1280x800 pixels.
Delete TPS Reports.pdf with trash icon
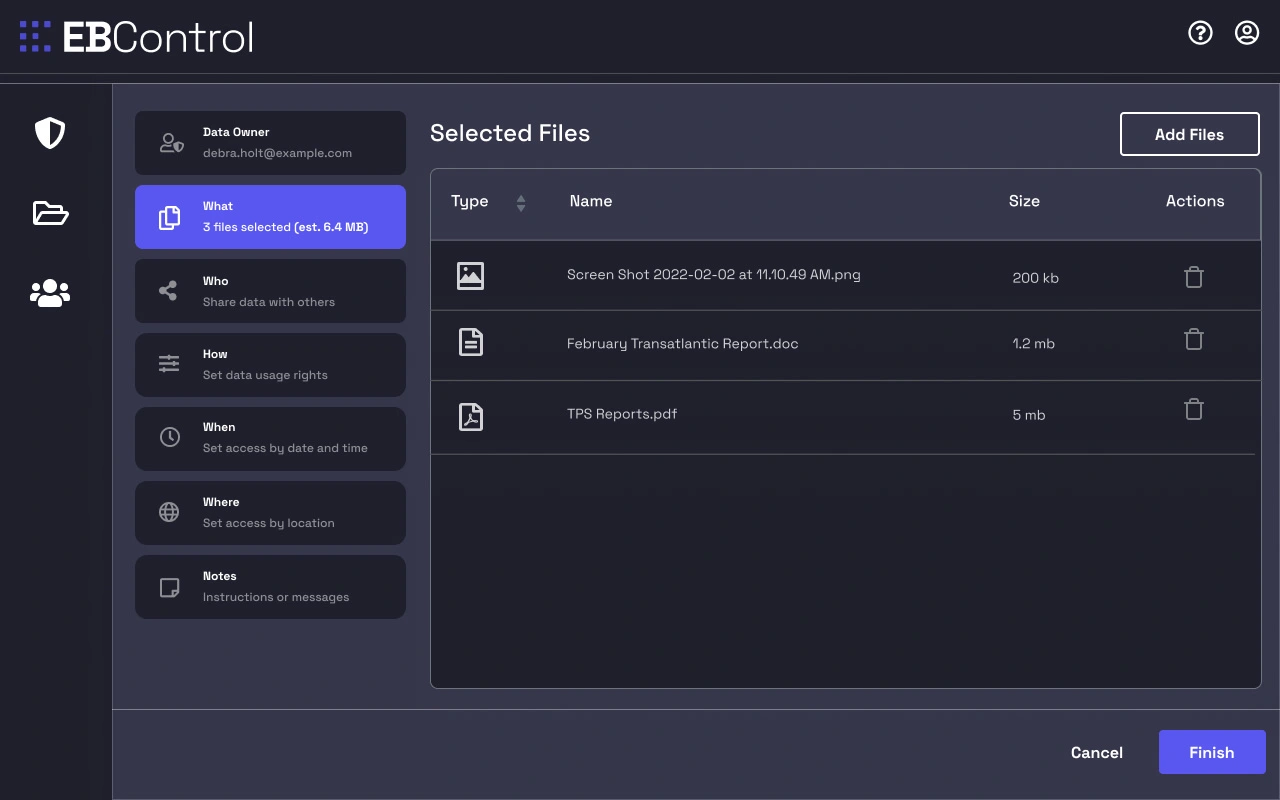pos(1193,409)
